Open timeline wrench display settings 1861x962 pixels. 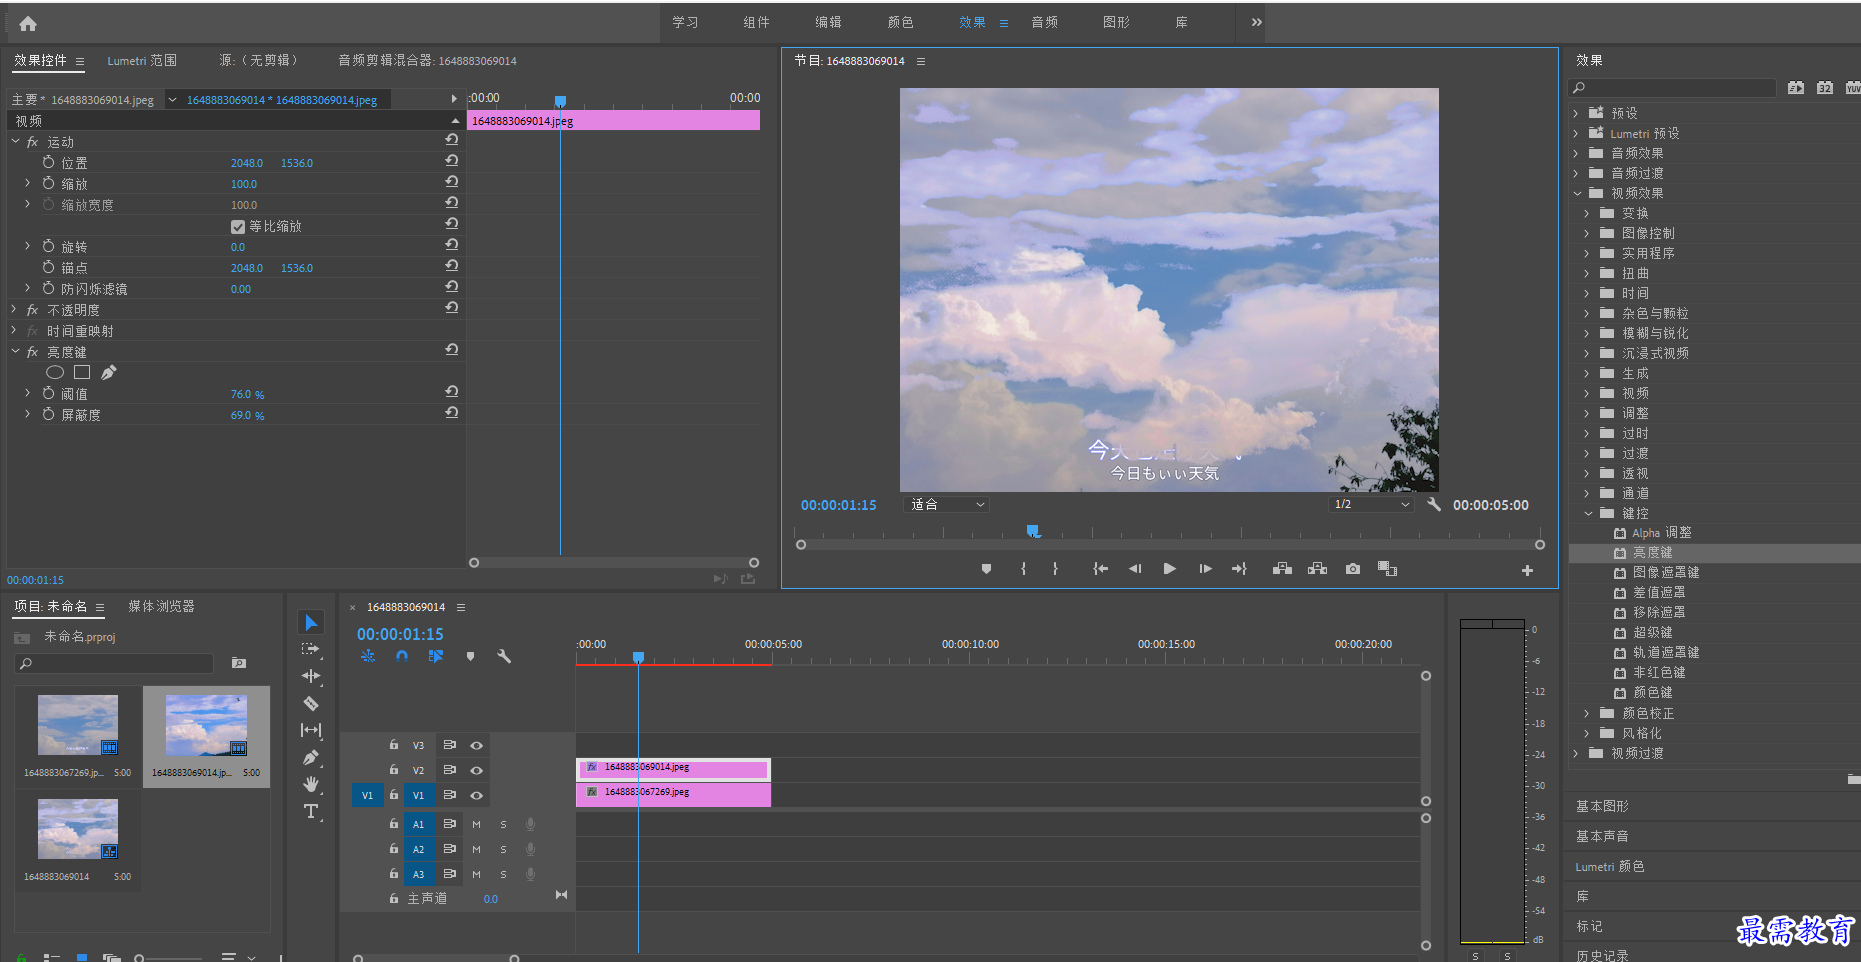click(504, 657)
